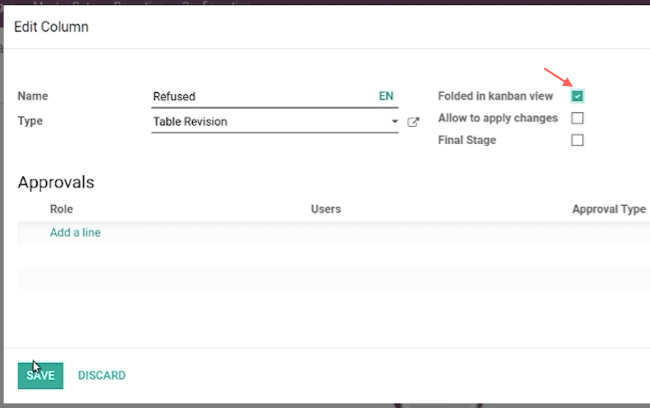Sort by the Approval Type column header
This screenshot has width=650, height=408.
(x=609, y=209)
